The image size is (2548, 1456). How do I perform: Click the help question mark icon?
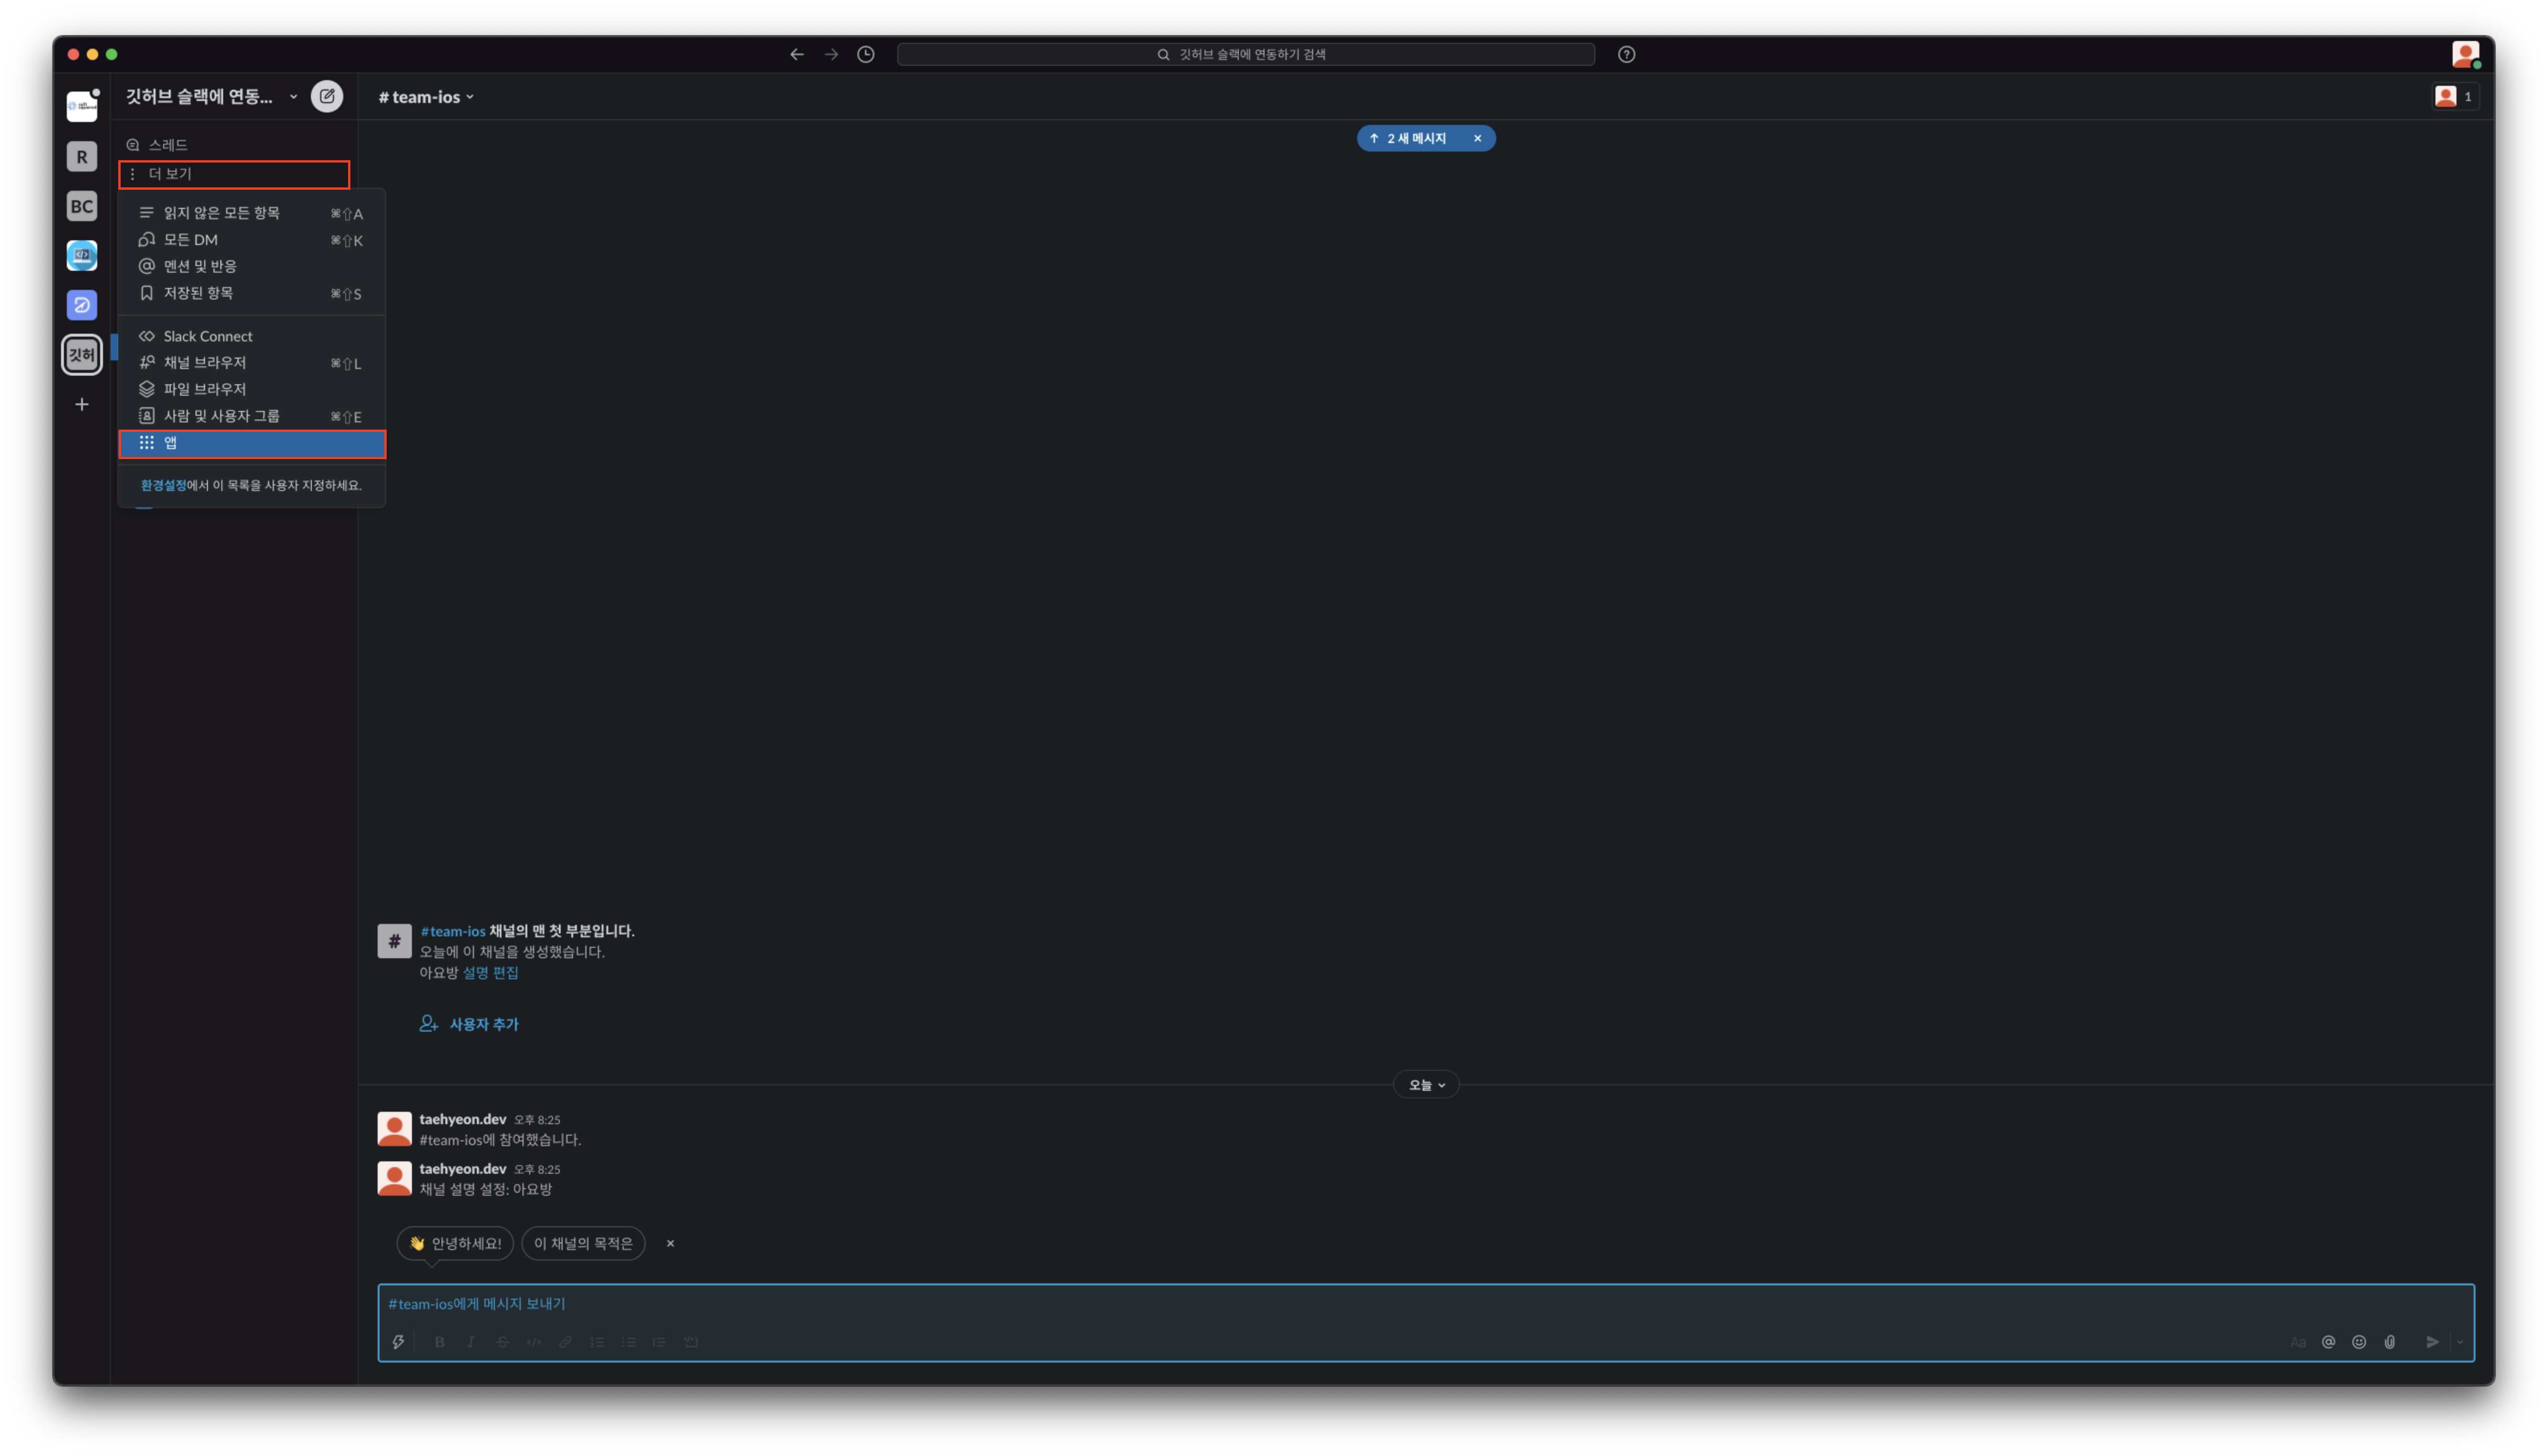point(1626,54)
